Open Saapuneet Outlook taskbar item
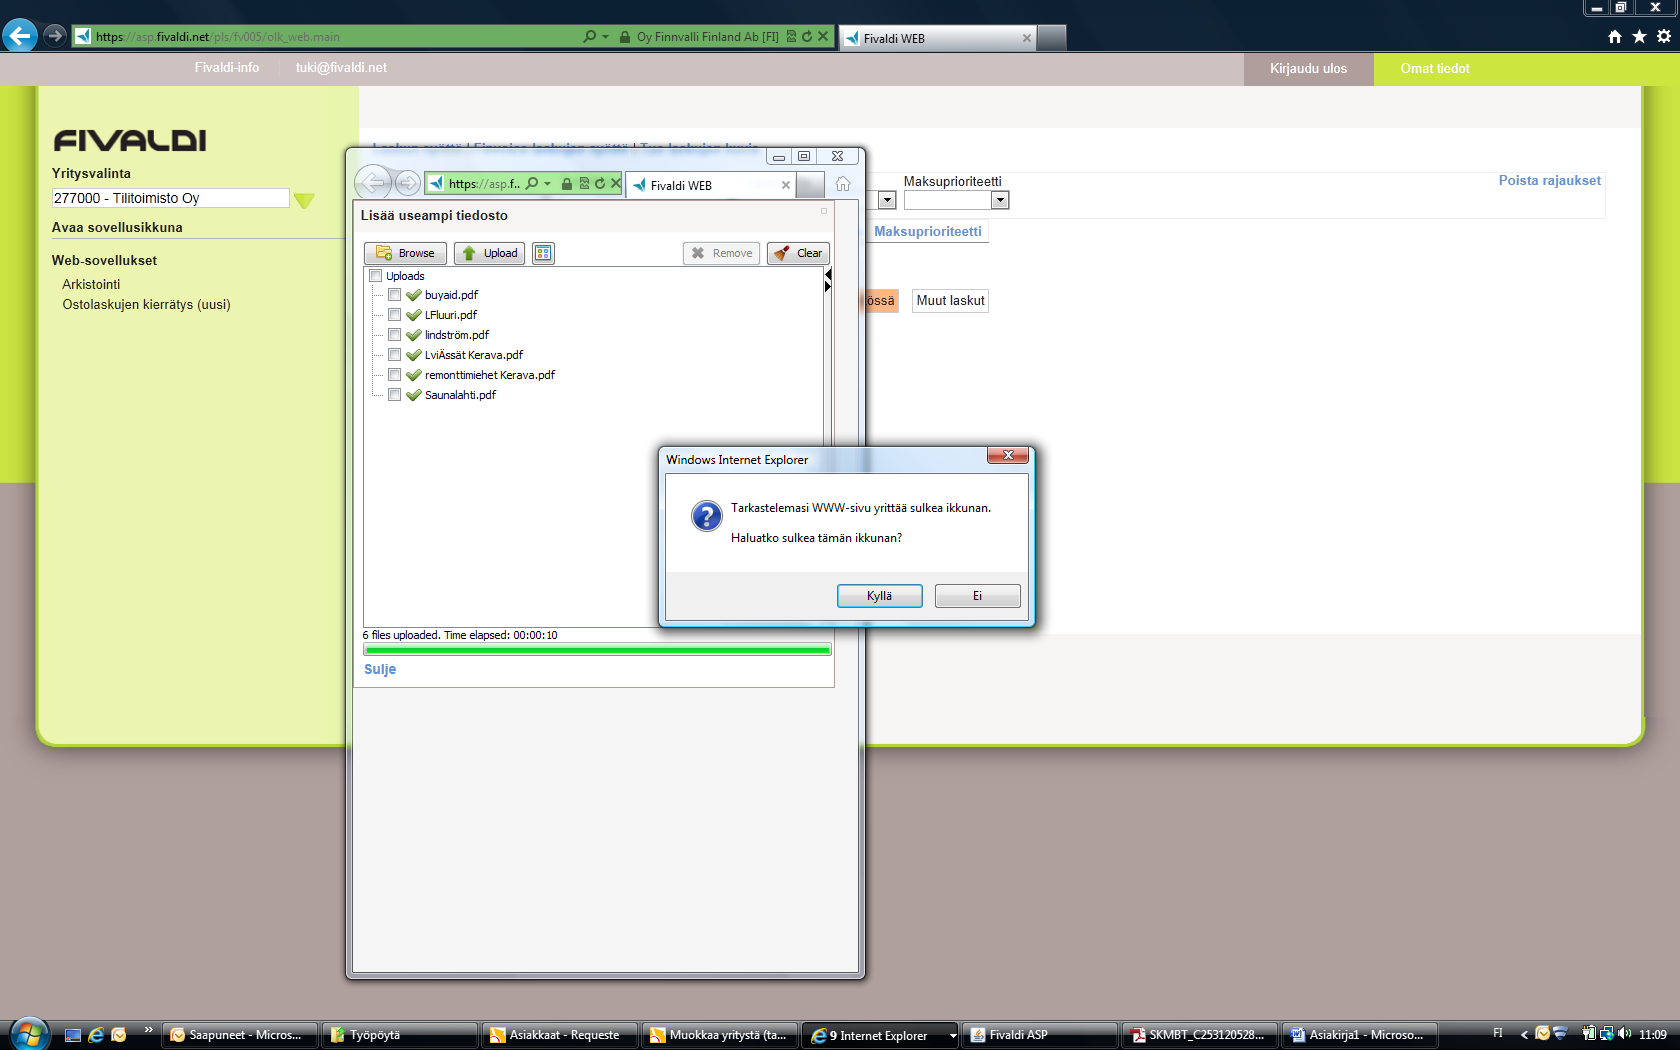Screen dimensions: 1680x1050 [x=240, y=1035]
